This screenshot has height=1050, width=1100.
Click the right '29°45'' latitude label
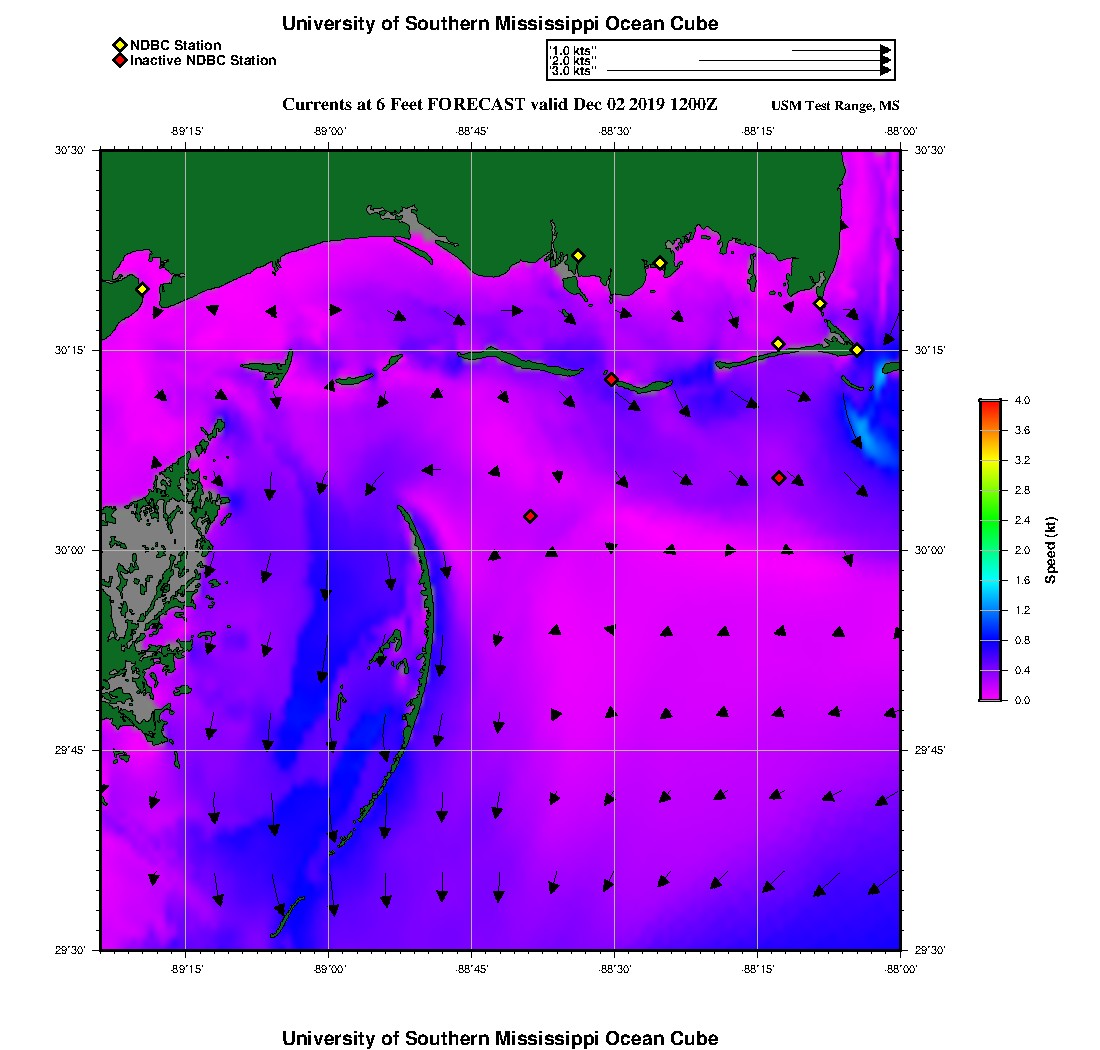[x=930, y=750]
